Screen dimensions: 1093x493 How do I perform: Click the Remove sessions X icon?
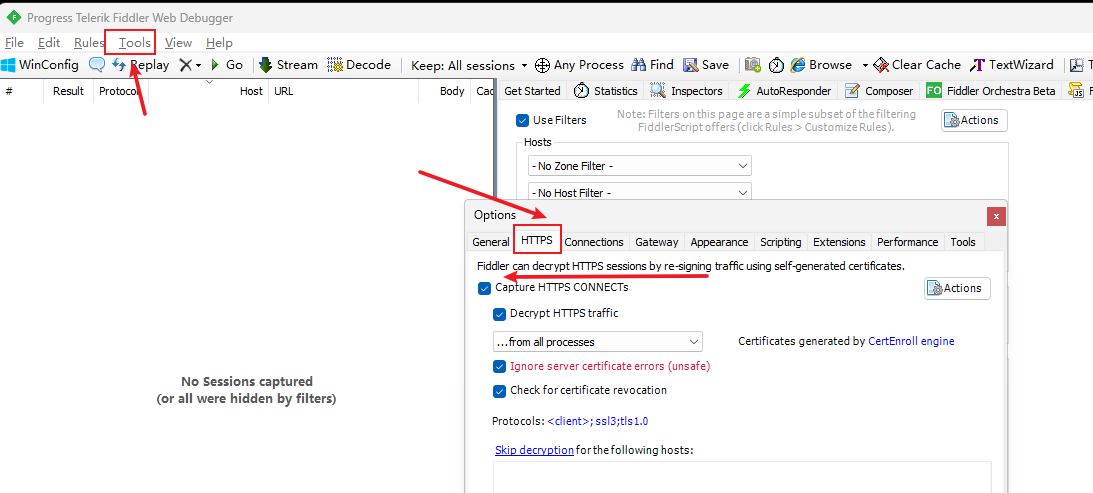(x=185, y=65)
